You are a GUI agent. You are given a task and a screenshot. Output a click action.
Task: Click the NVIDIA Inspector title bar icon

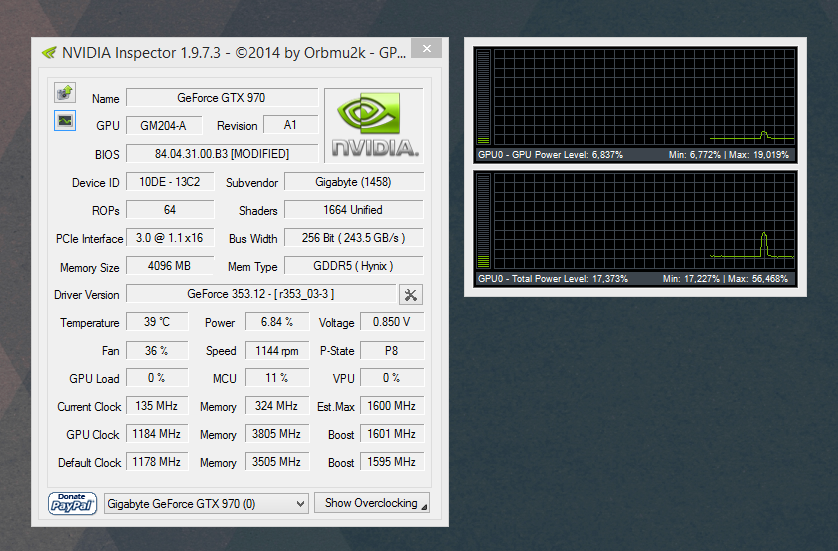pos(48,53)
